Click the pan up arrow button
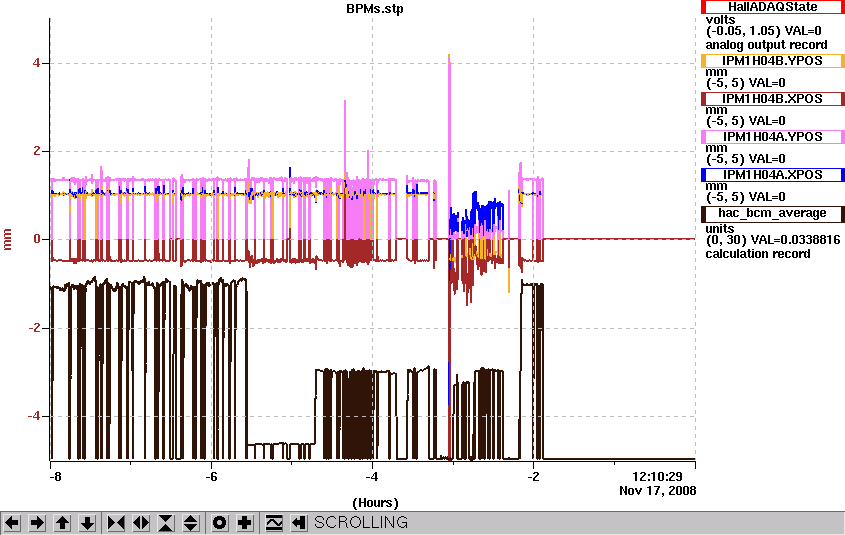The width and height of the screenshot is (845, 535). pos(62,523)
